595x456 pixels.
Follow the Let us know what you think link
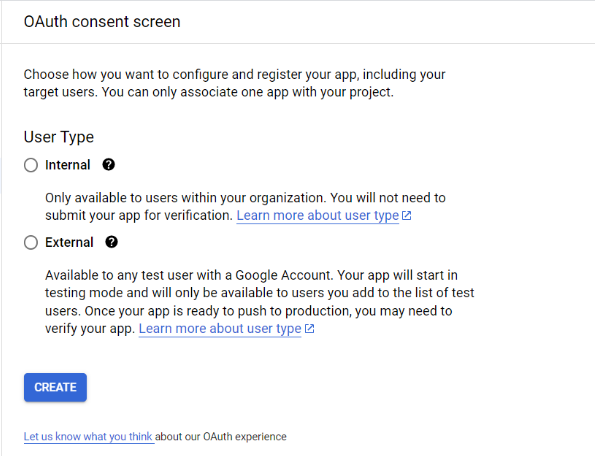pos(88,437)
